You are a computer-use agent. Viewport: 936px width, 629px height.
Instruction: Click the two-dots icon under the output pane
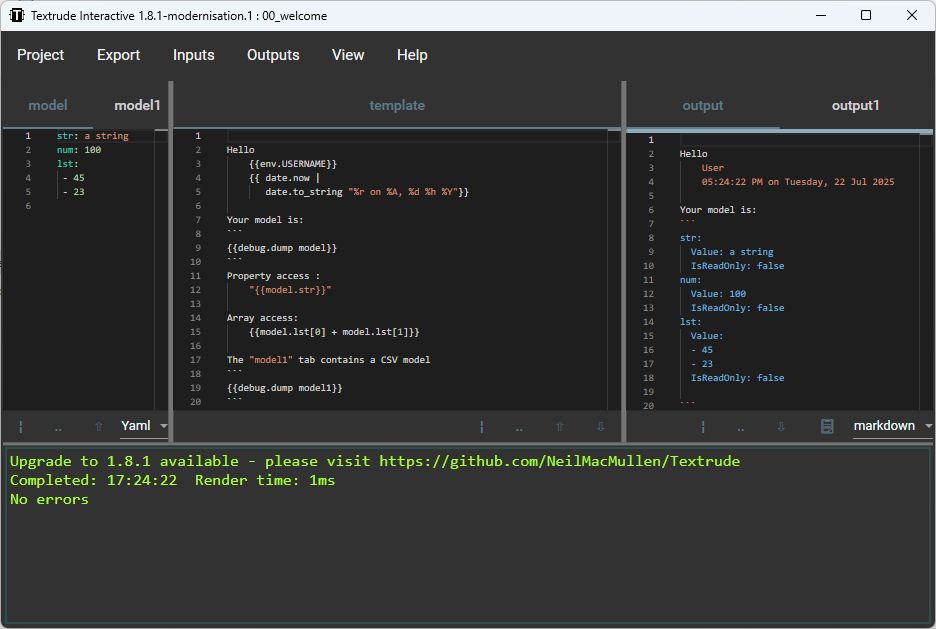click(740, 428)
